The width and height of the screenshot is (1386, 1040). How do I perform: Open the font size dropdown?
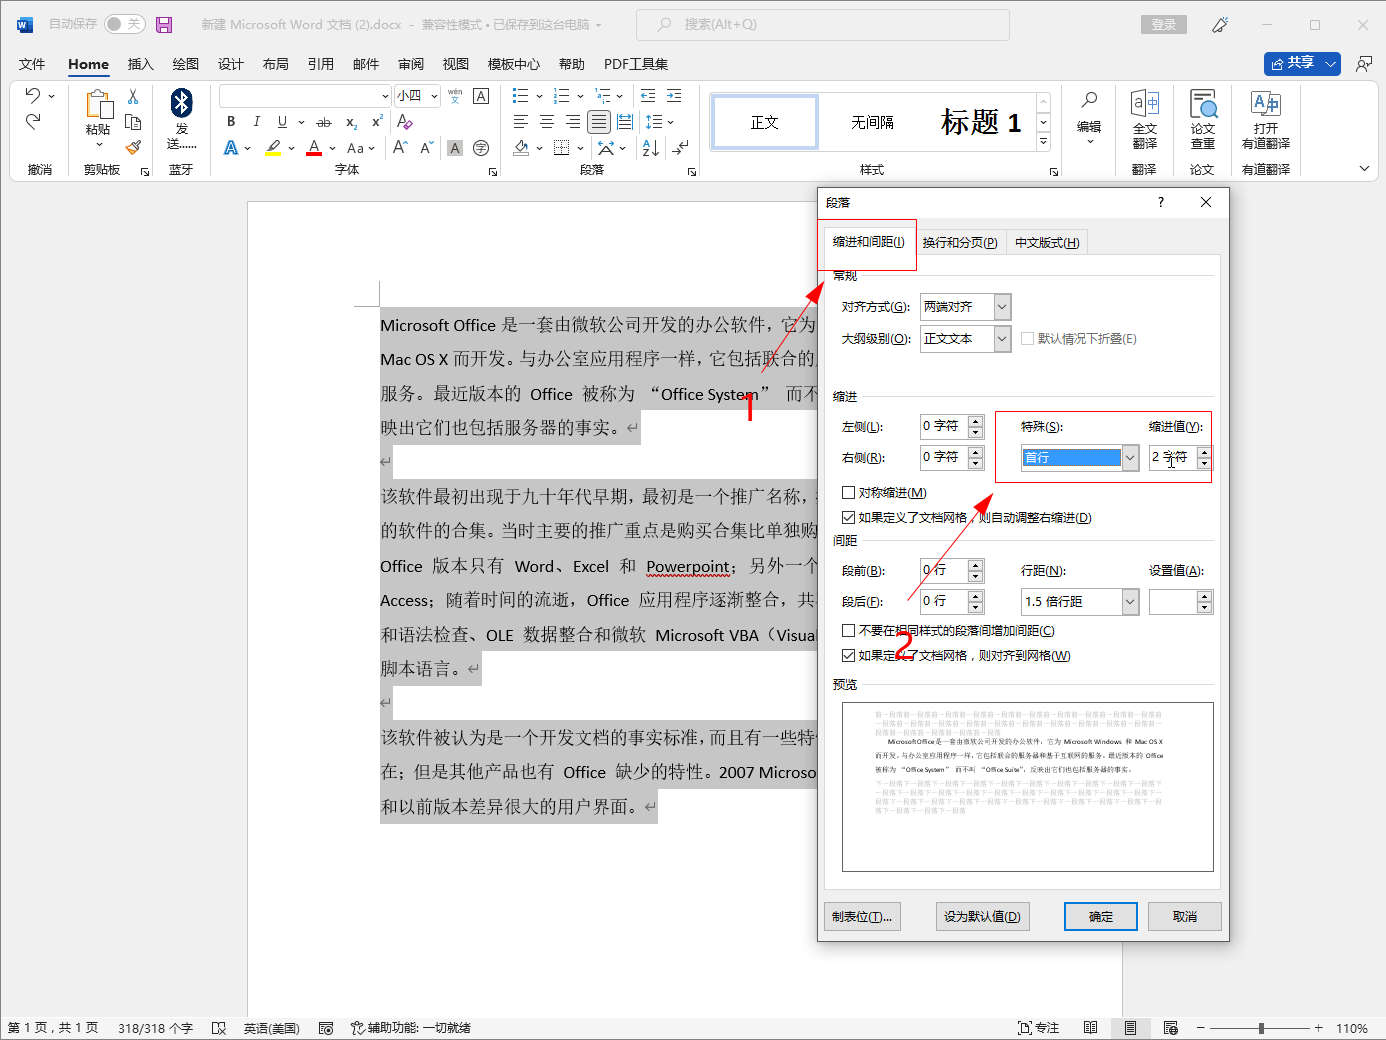coord(435,96)
